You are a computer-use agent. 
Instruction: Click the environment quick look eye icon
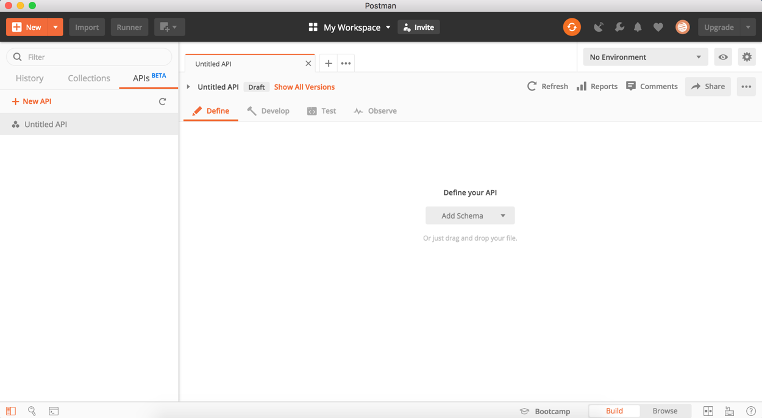click(x=723, y=57)
